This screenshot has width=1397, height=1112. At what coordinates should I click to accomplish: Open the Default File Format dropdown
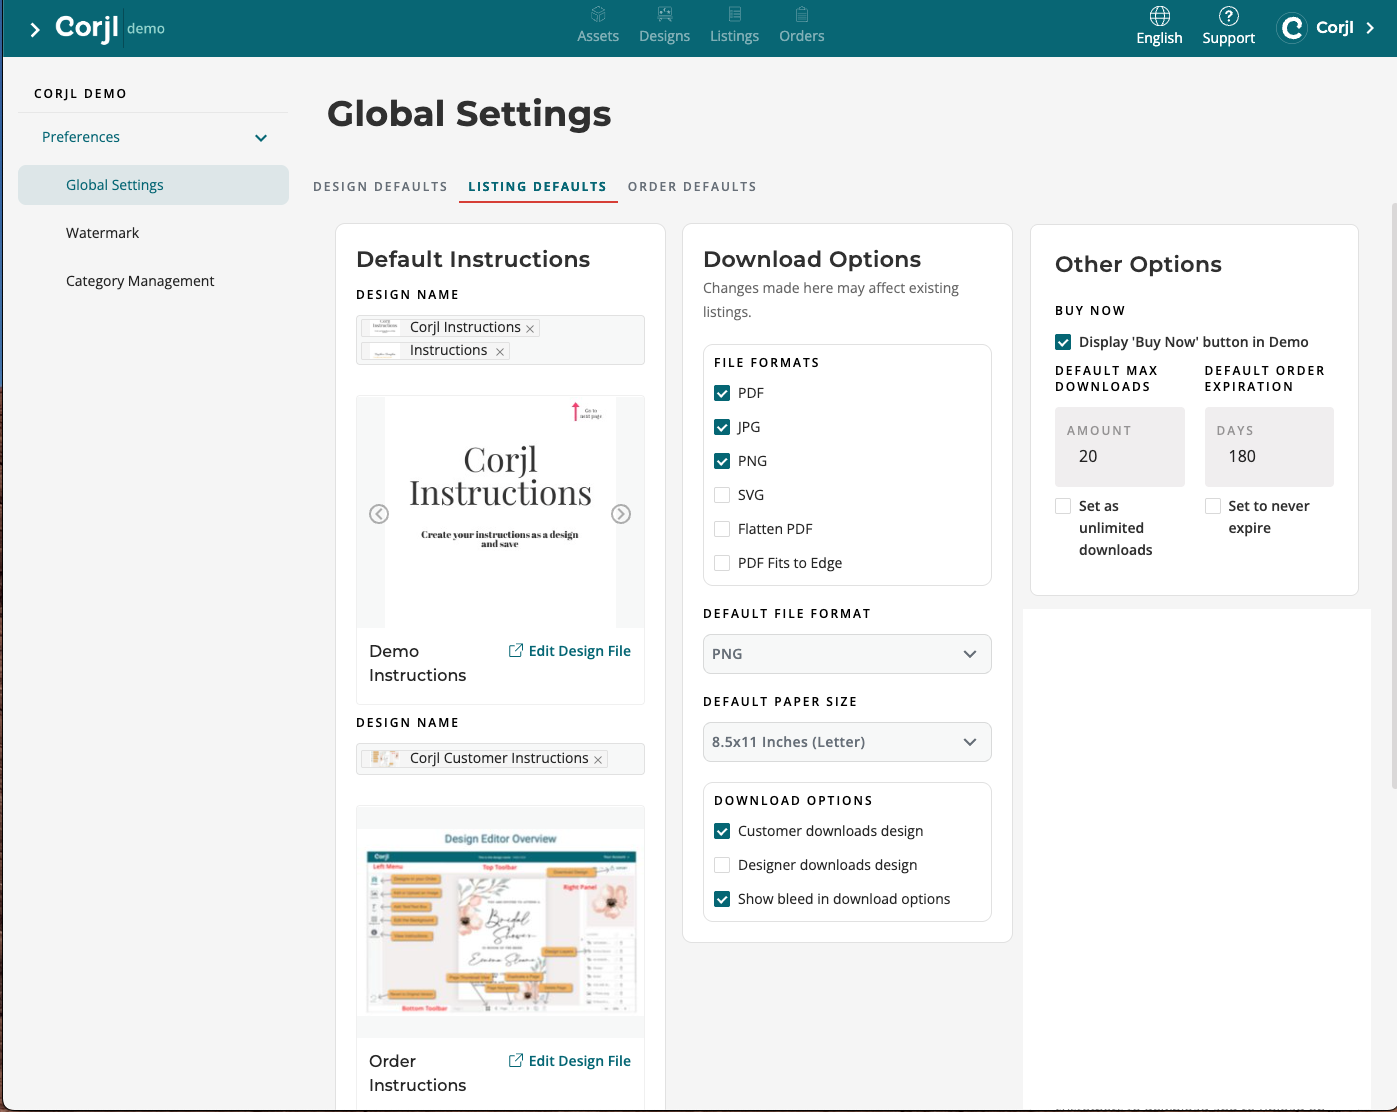point(846,654)
